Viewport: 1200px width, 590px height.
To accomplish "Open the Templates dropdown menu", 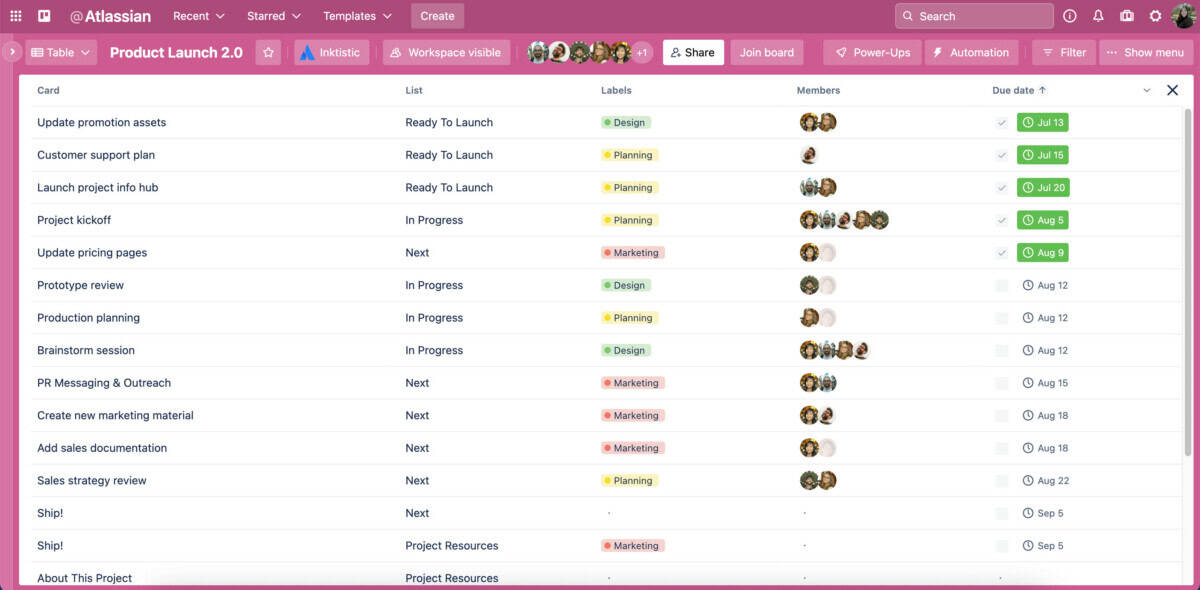I will click(x=357, y=16).
